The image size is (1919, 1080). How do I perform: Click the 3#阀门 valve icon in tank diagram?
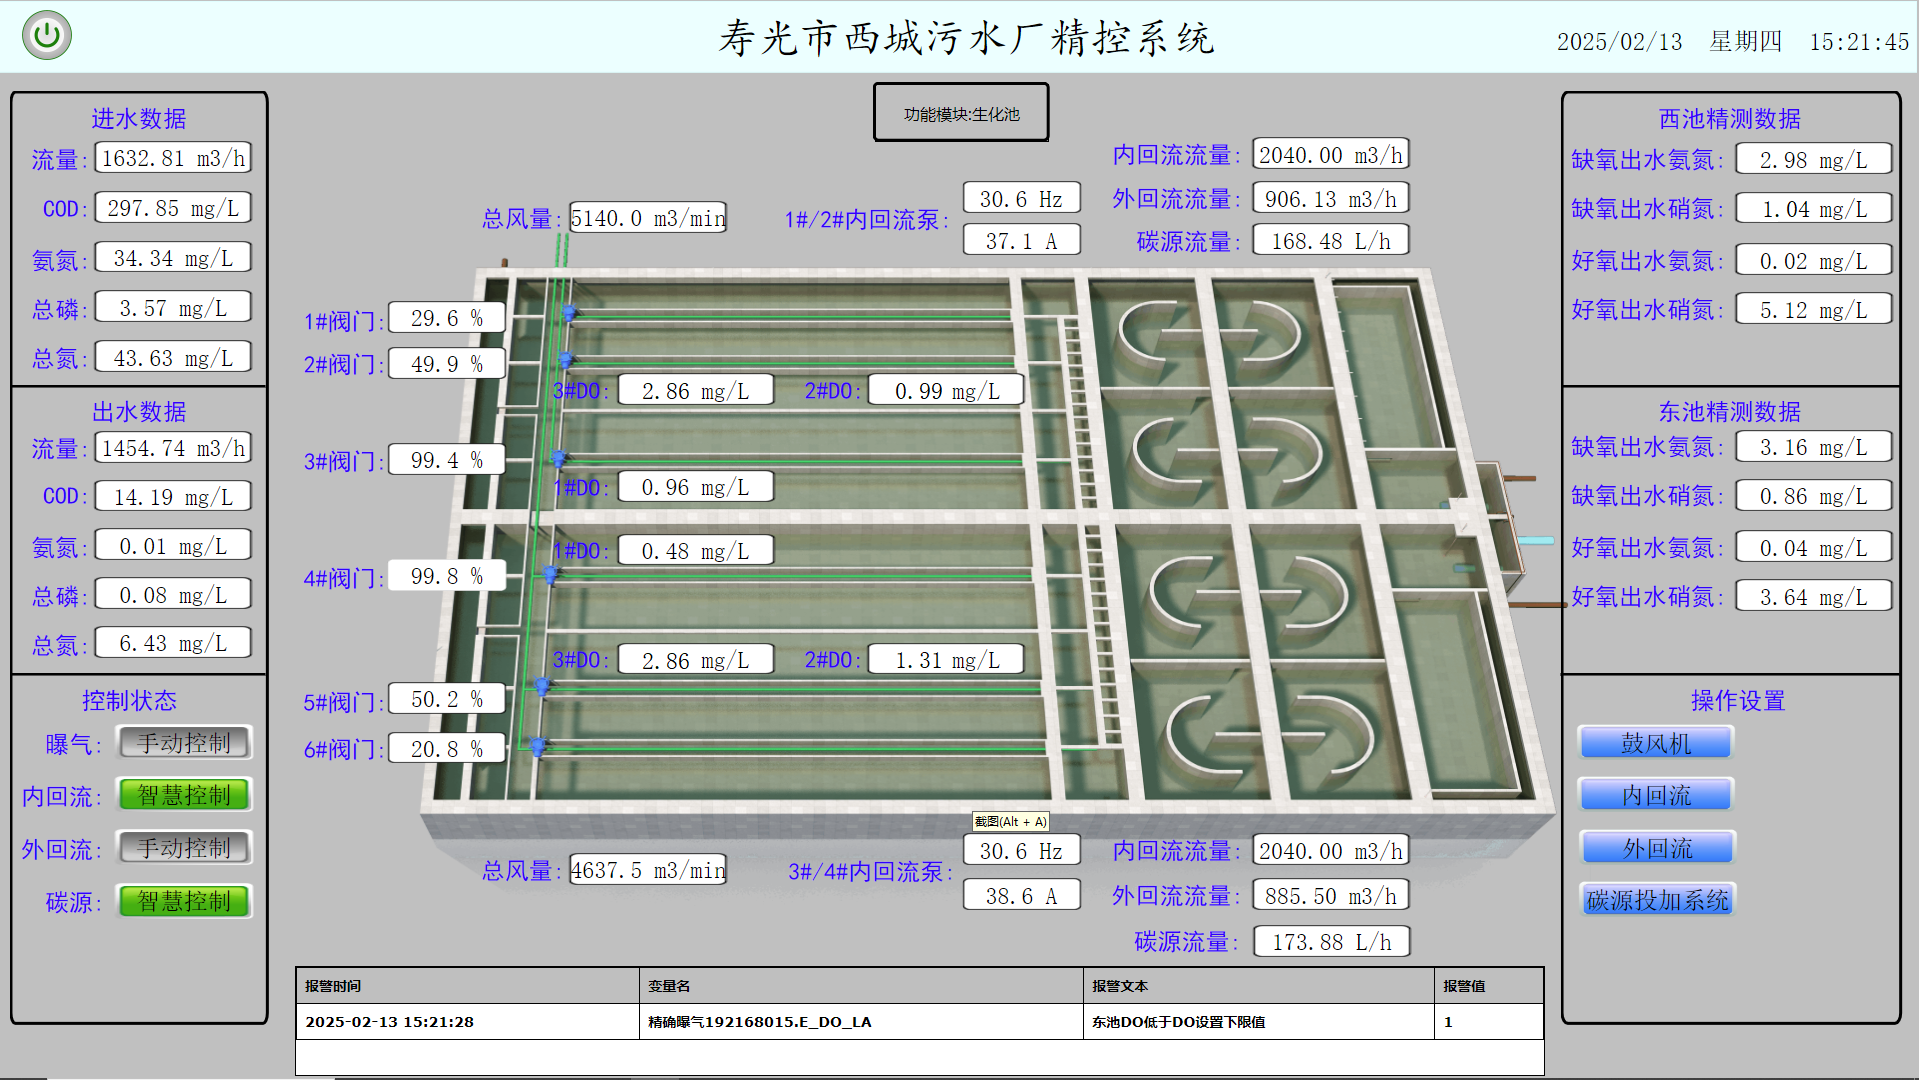558,458
